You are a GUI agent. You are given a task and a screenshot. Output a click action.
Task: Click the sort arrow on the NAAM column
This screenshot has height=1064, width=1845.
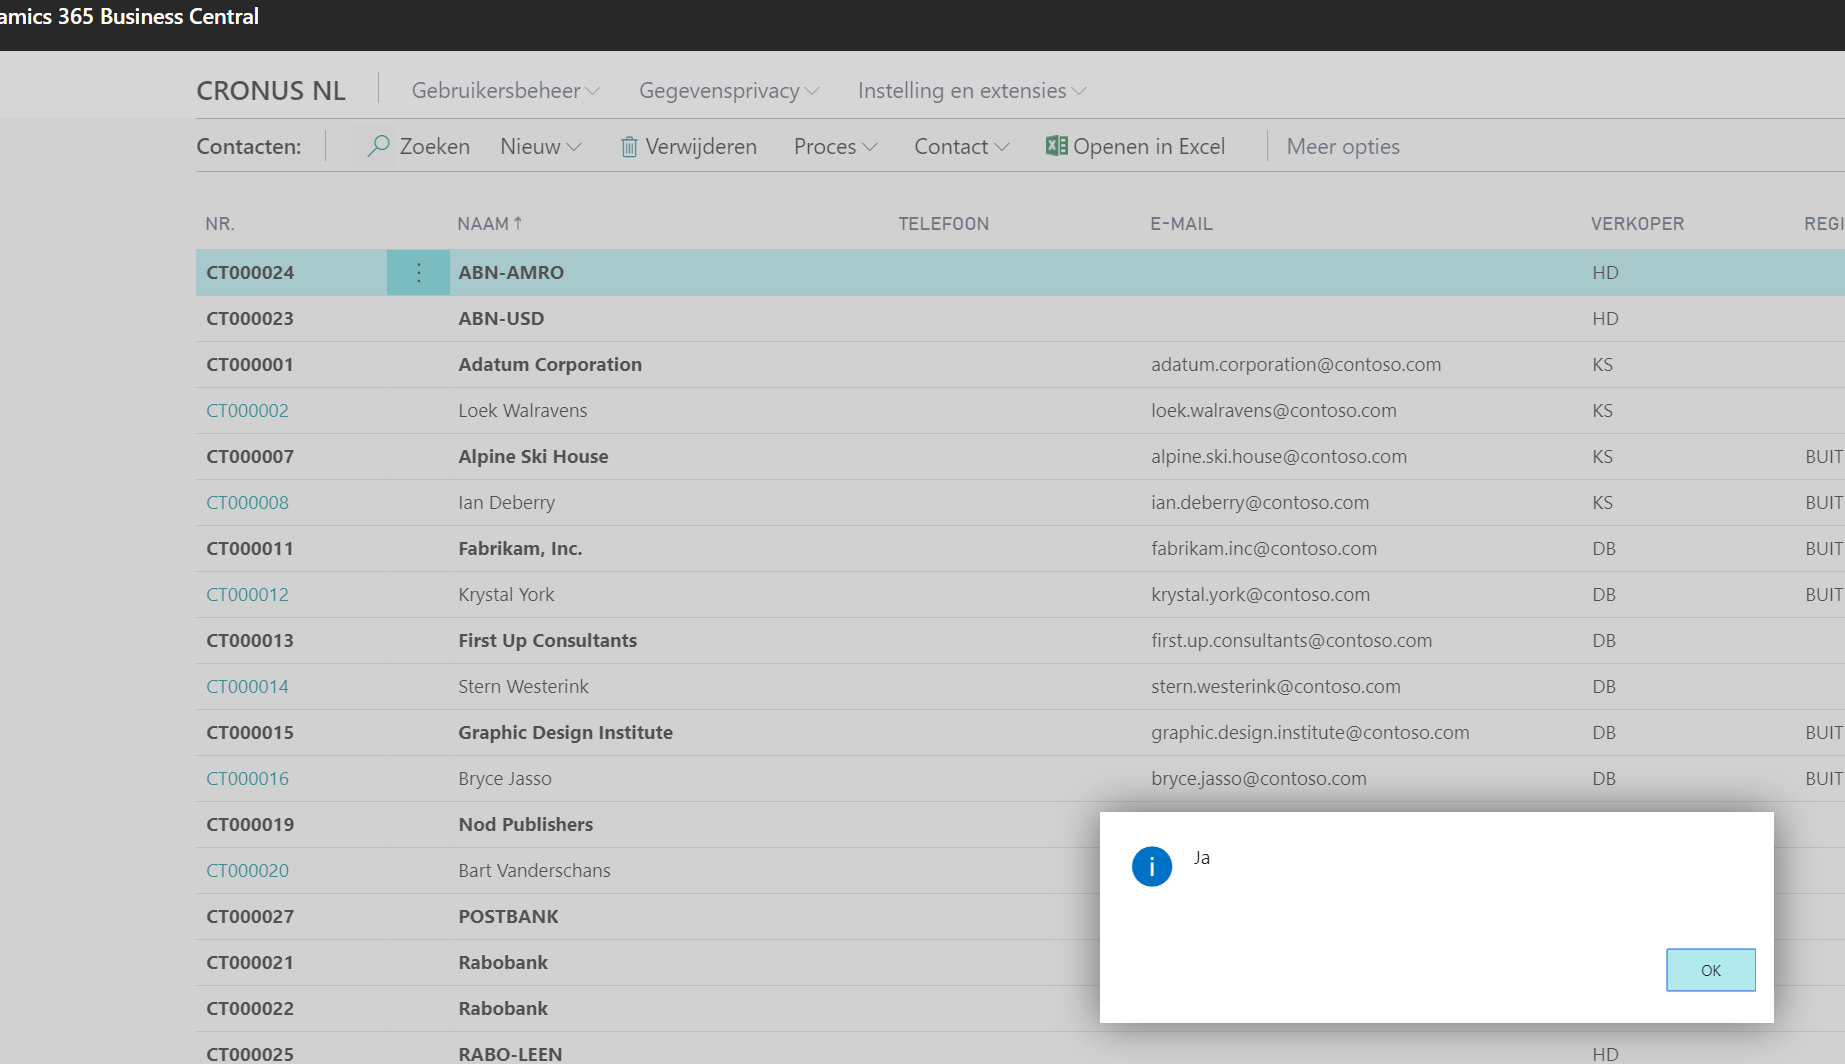[x=518, y=223]
